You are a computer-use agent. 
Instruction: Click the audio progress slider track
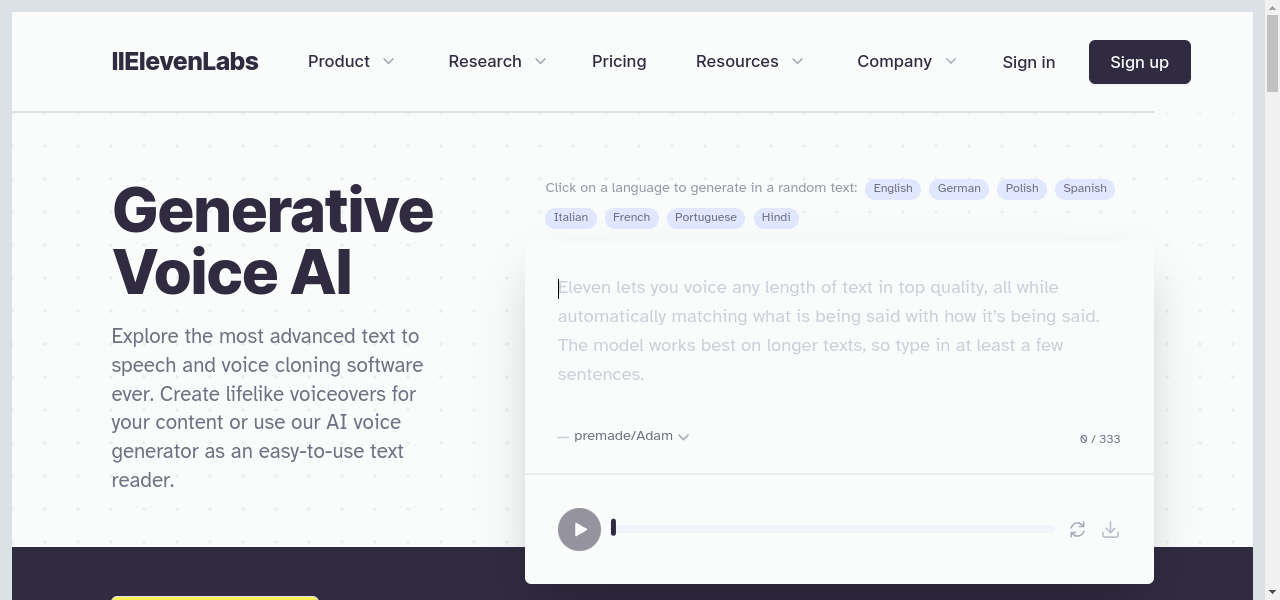point(833,528)
